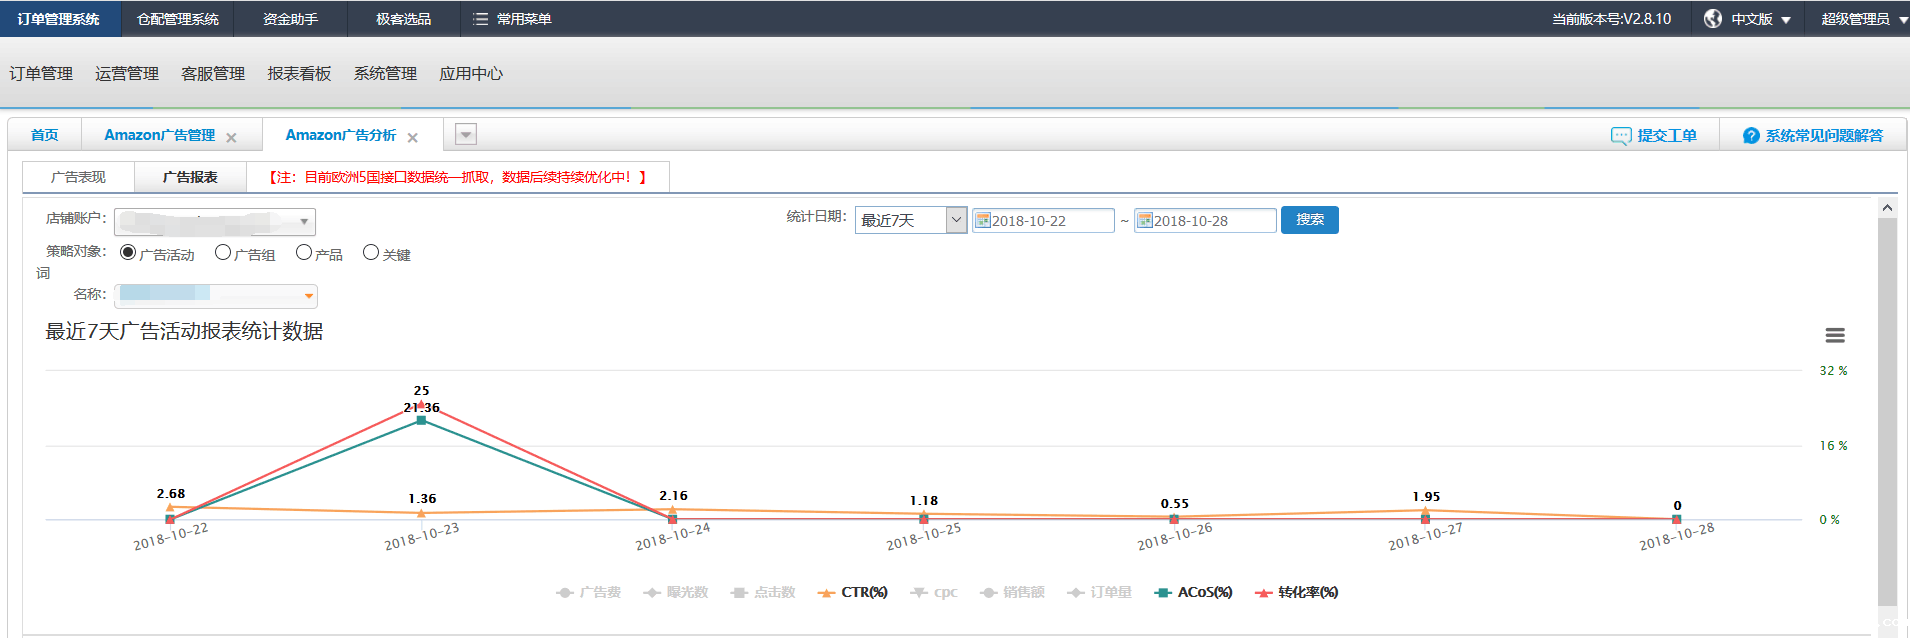1910x638 pixels.
Task: Expand the 店铺账户 dropdown
Action: pos(304,222)
